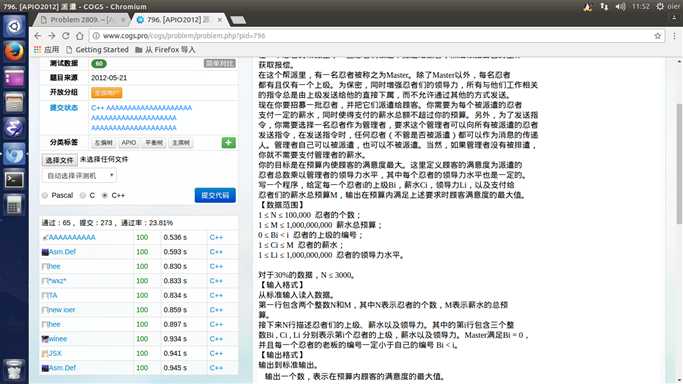Bookmark this page with the star icon
Viewport: 683px width, 384px height.
click(x=657, y=36)
